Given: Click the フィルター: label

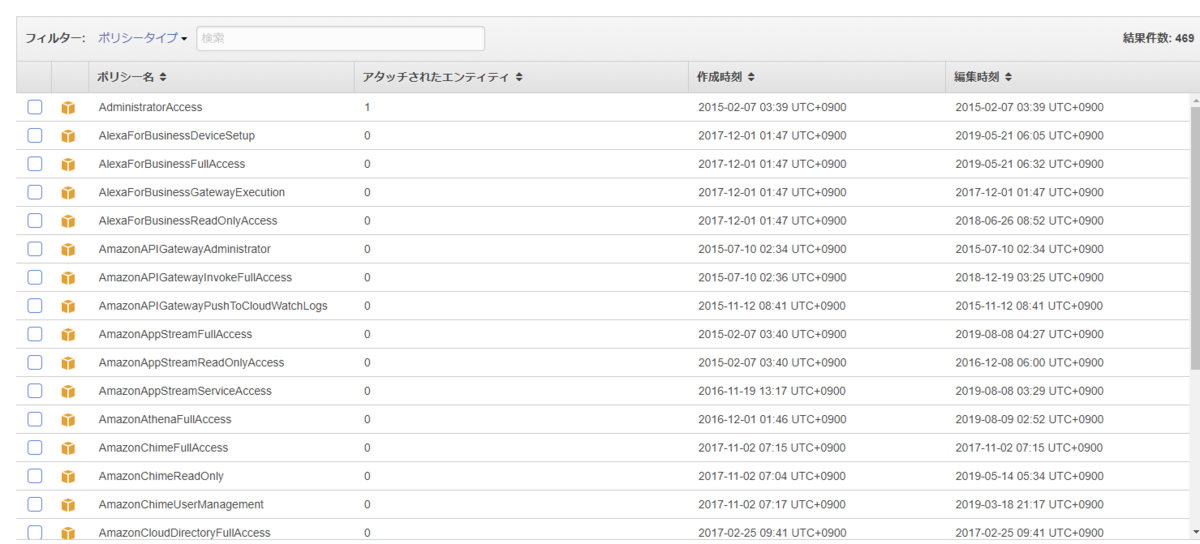Looking at the screenshot, I should (55, 38).
